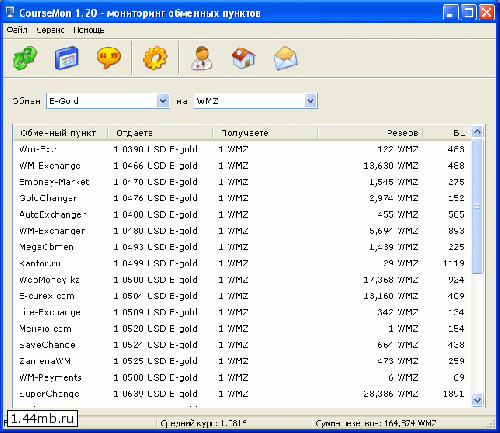Viewport: 500px width, 433px height.
Task: Click the 1.0520 USD E-gold rate cell
Action: point(155,329)
